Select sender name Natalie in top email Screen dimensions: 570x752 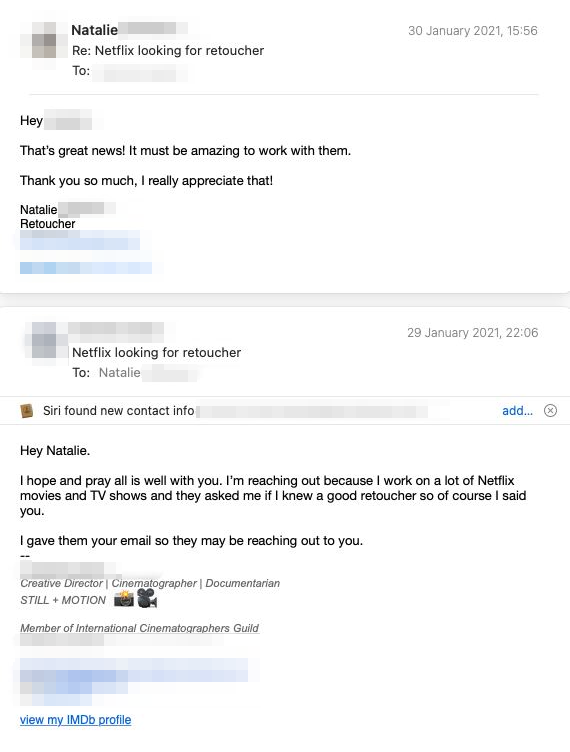click(x=94, y=30)
